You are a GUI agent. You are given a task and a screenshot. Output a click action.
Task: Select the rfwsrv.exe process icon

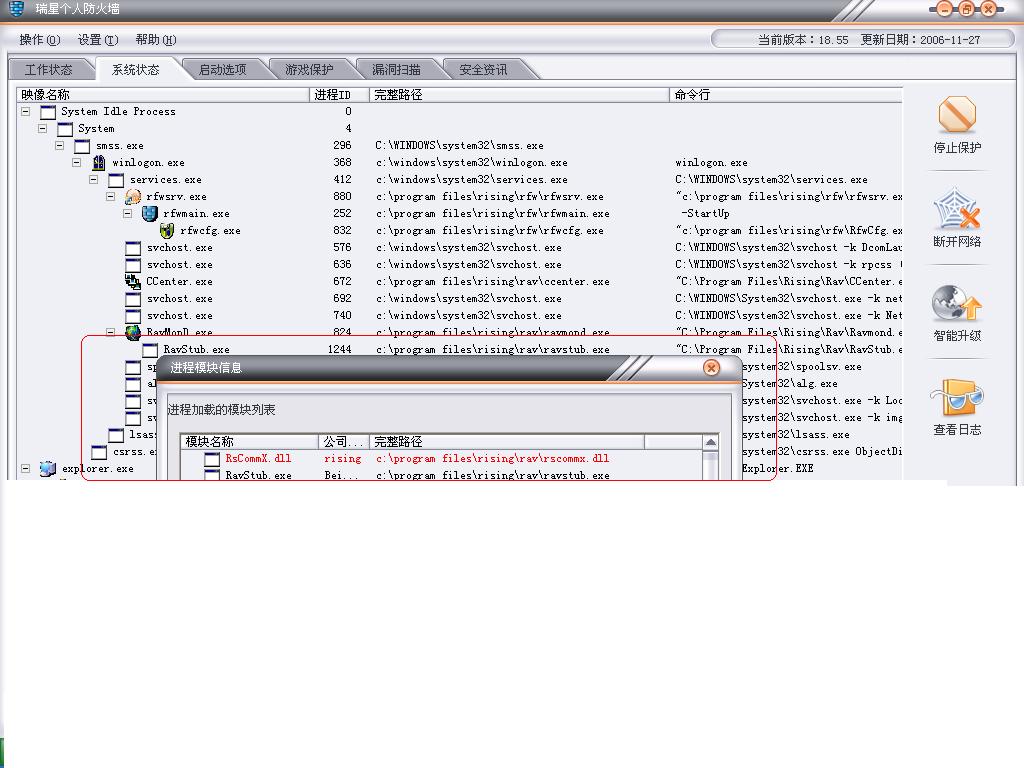133,197
